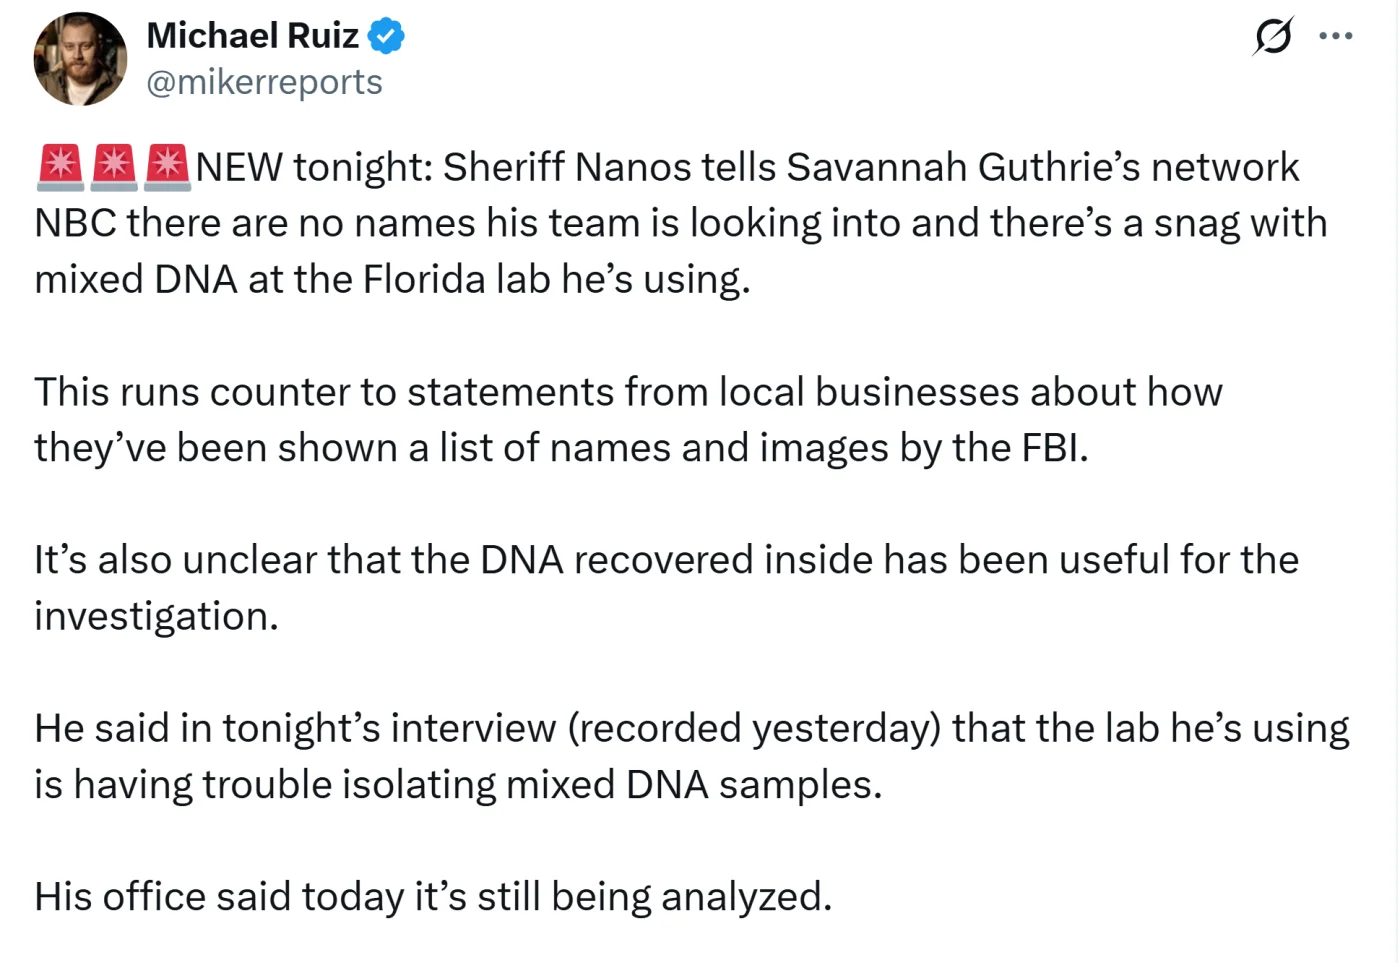
Task: Open the three-dot more options menu
Action: click(x=1335, y=37)
